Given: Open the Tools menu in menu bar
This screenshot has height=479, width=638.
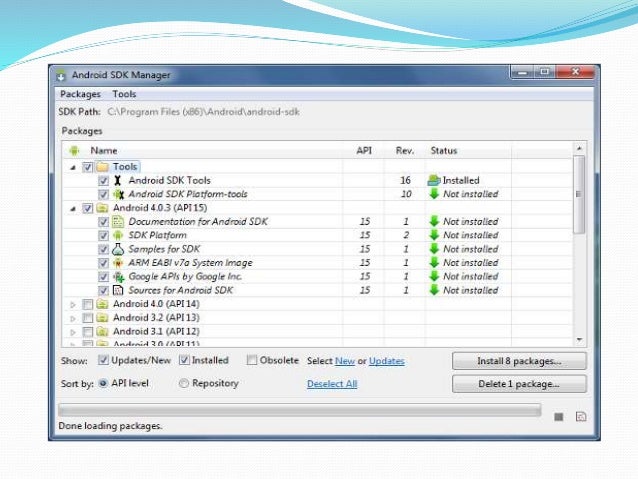Looking at the screenshot, I should point(124,94).
